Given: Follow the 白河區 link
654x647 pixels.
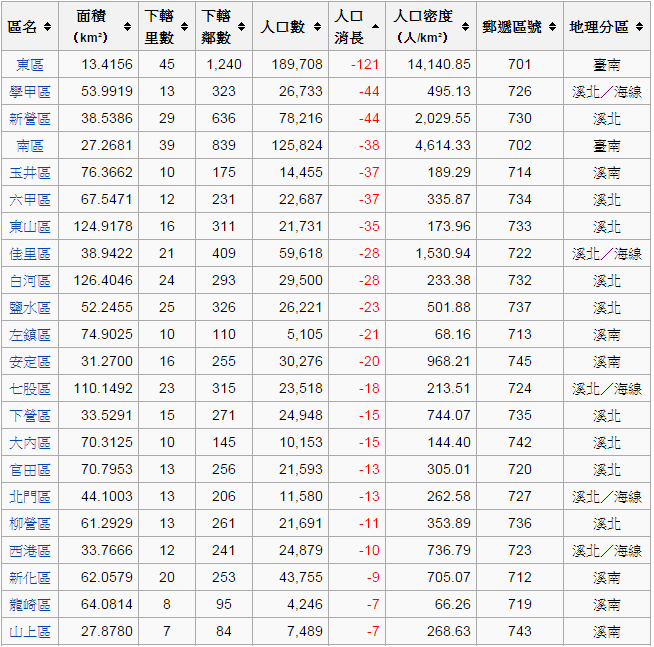Looking at the screenshot, I should pos(30,280).
